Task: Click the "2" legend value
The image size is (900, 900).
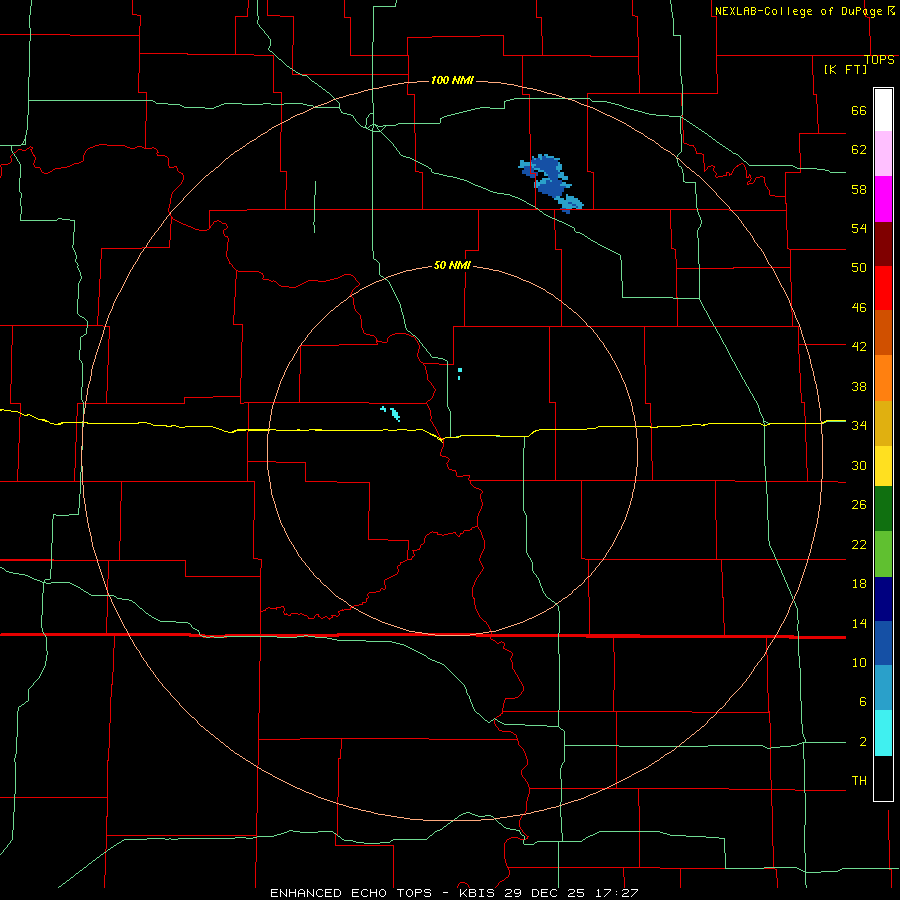Action: [862, 742]
